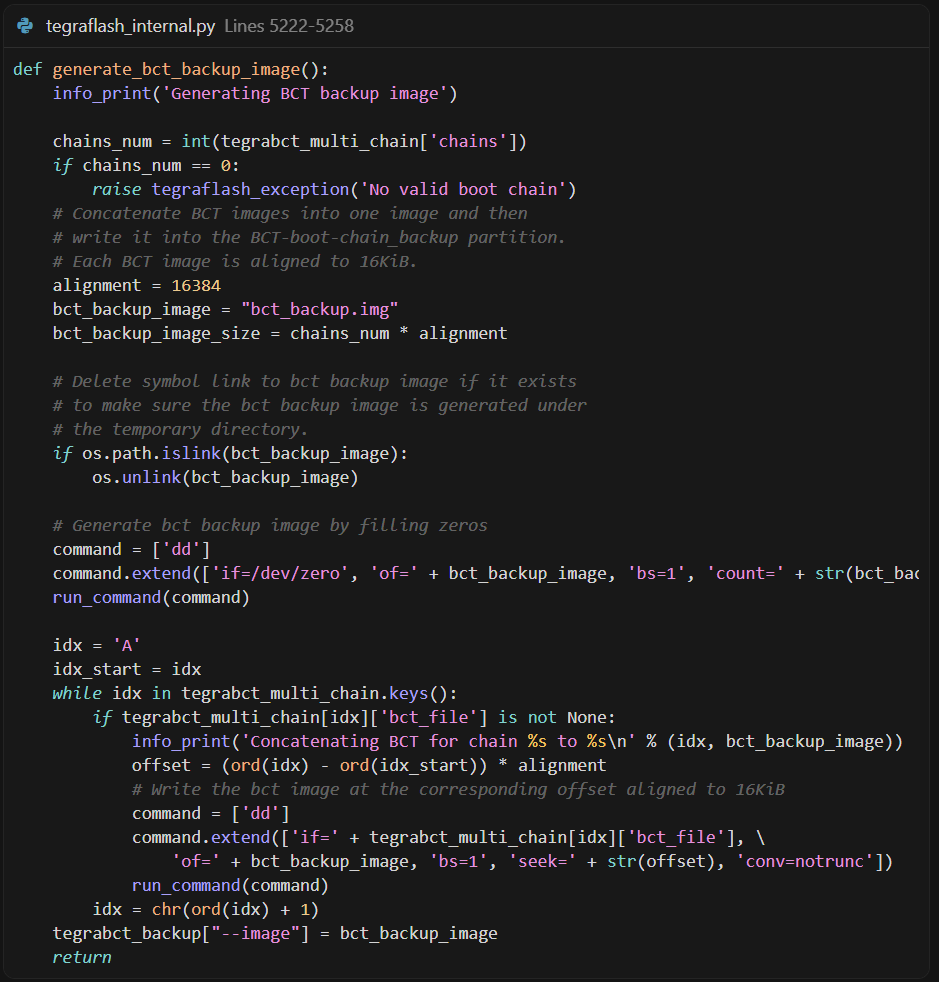This screenshot has width=939, height=982.
Task: Click the final return keyword
Action: [x=82, y=958]
